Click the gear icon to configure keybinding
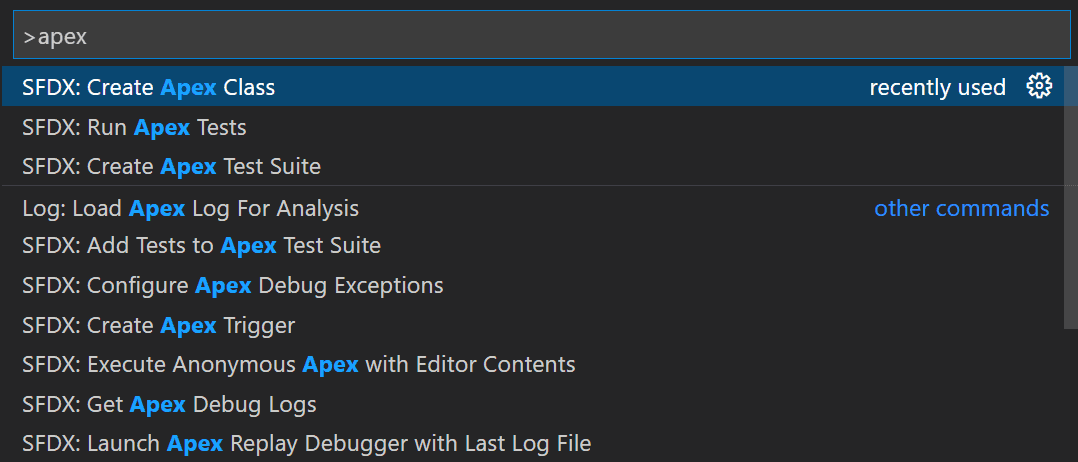The image size is (1078, 462). point(1039,87)
